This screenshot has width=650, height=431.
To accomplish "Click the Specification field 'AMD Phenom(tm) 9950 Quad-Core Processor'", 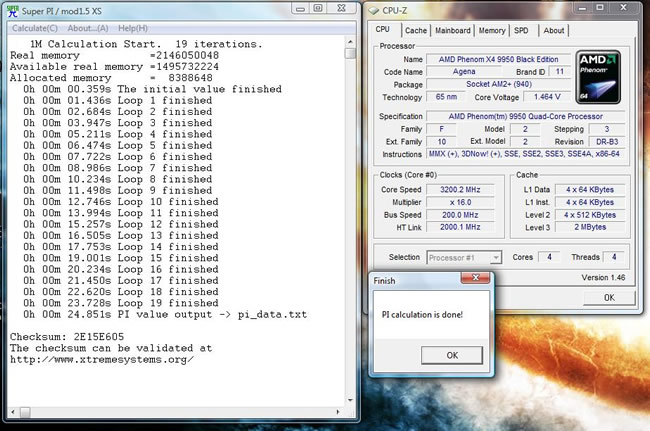I will [526, 116].
